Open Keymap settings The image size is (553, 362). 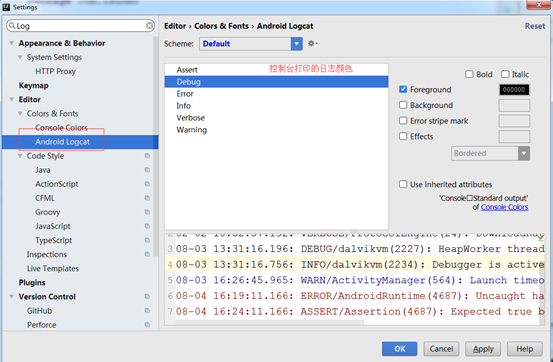coord(34,85)
